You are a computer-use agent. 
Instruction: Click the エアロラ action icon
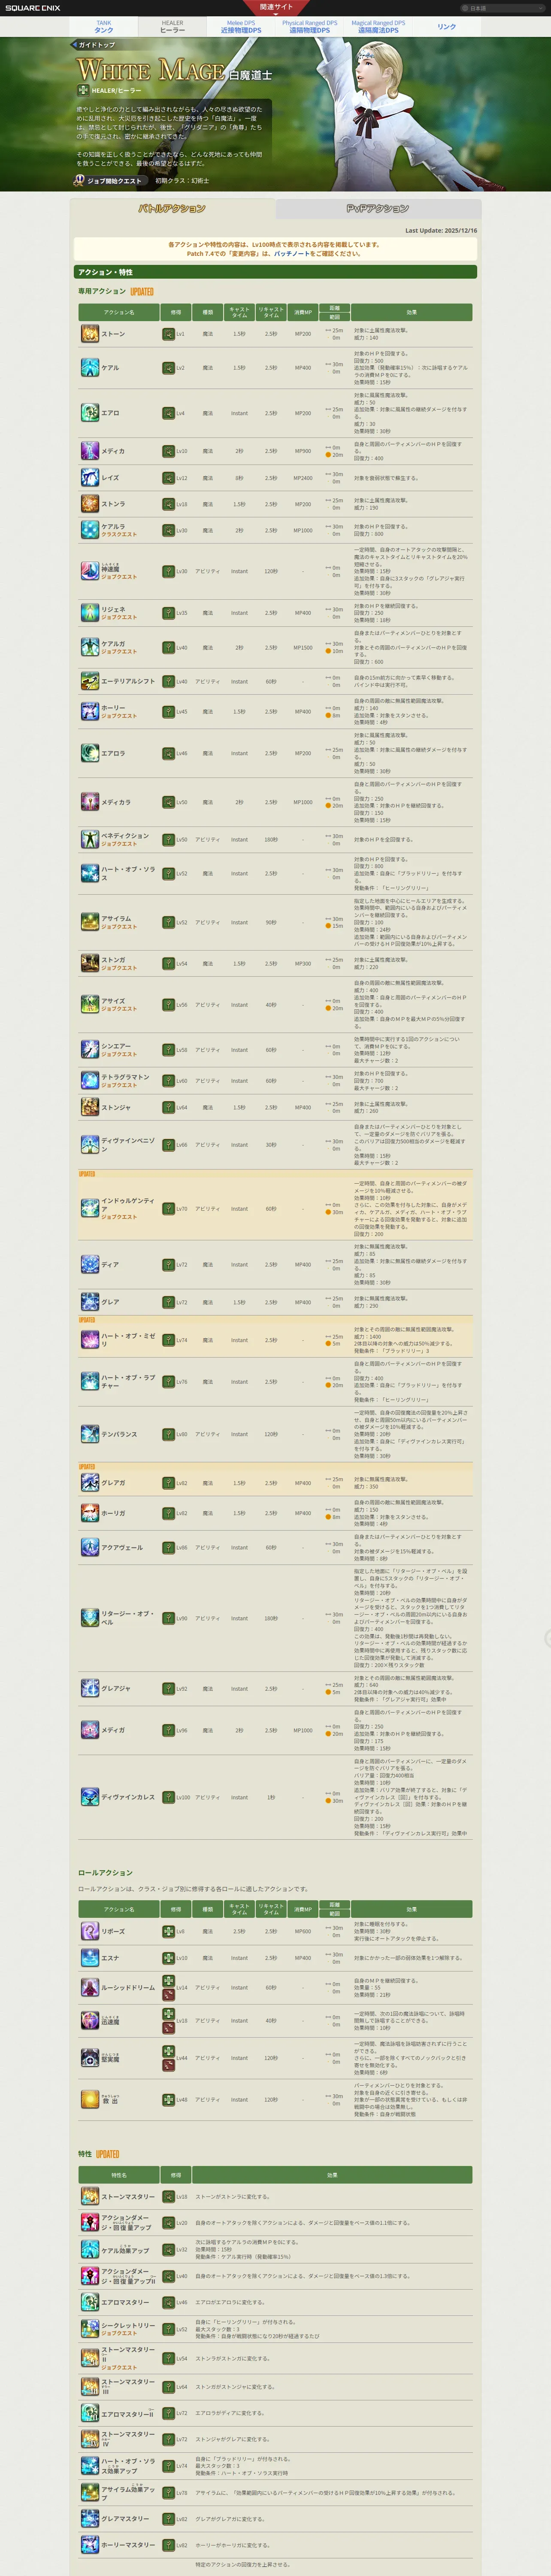tap(90, 753)
